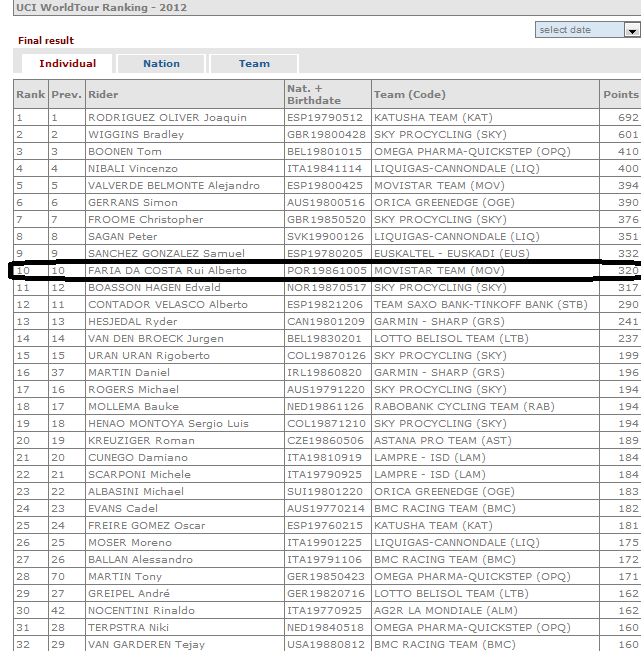The width and height of the screenshot is (641, 651).
Task: Open rider CONTADOR VELASCO Alberto
Action: pos(168,305)
